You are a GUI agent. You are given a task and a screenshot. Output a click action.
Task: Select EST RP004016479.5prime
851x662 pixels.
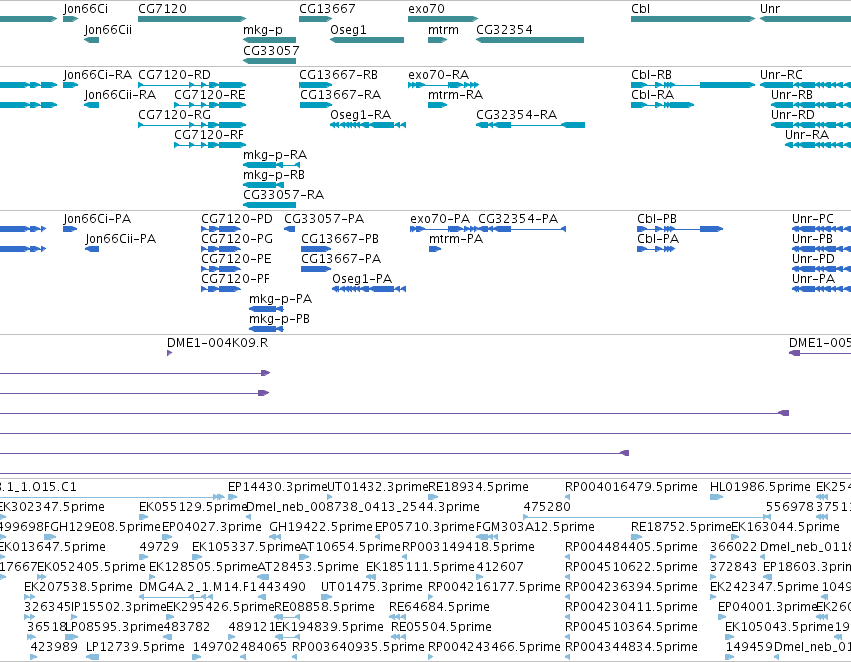click(x=631, y=487)
